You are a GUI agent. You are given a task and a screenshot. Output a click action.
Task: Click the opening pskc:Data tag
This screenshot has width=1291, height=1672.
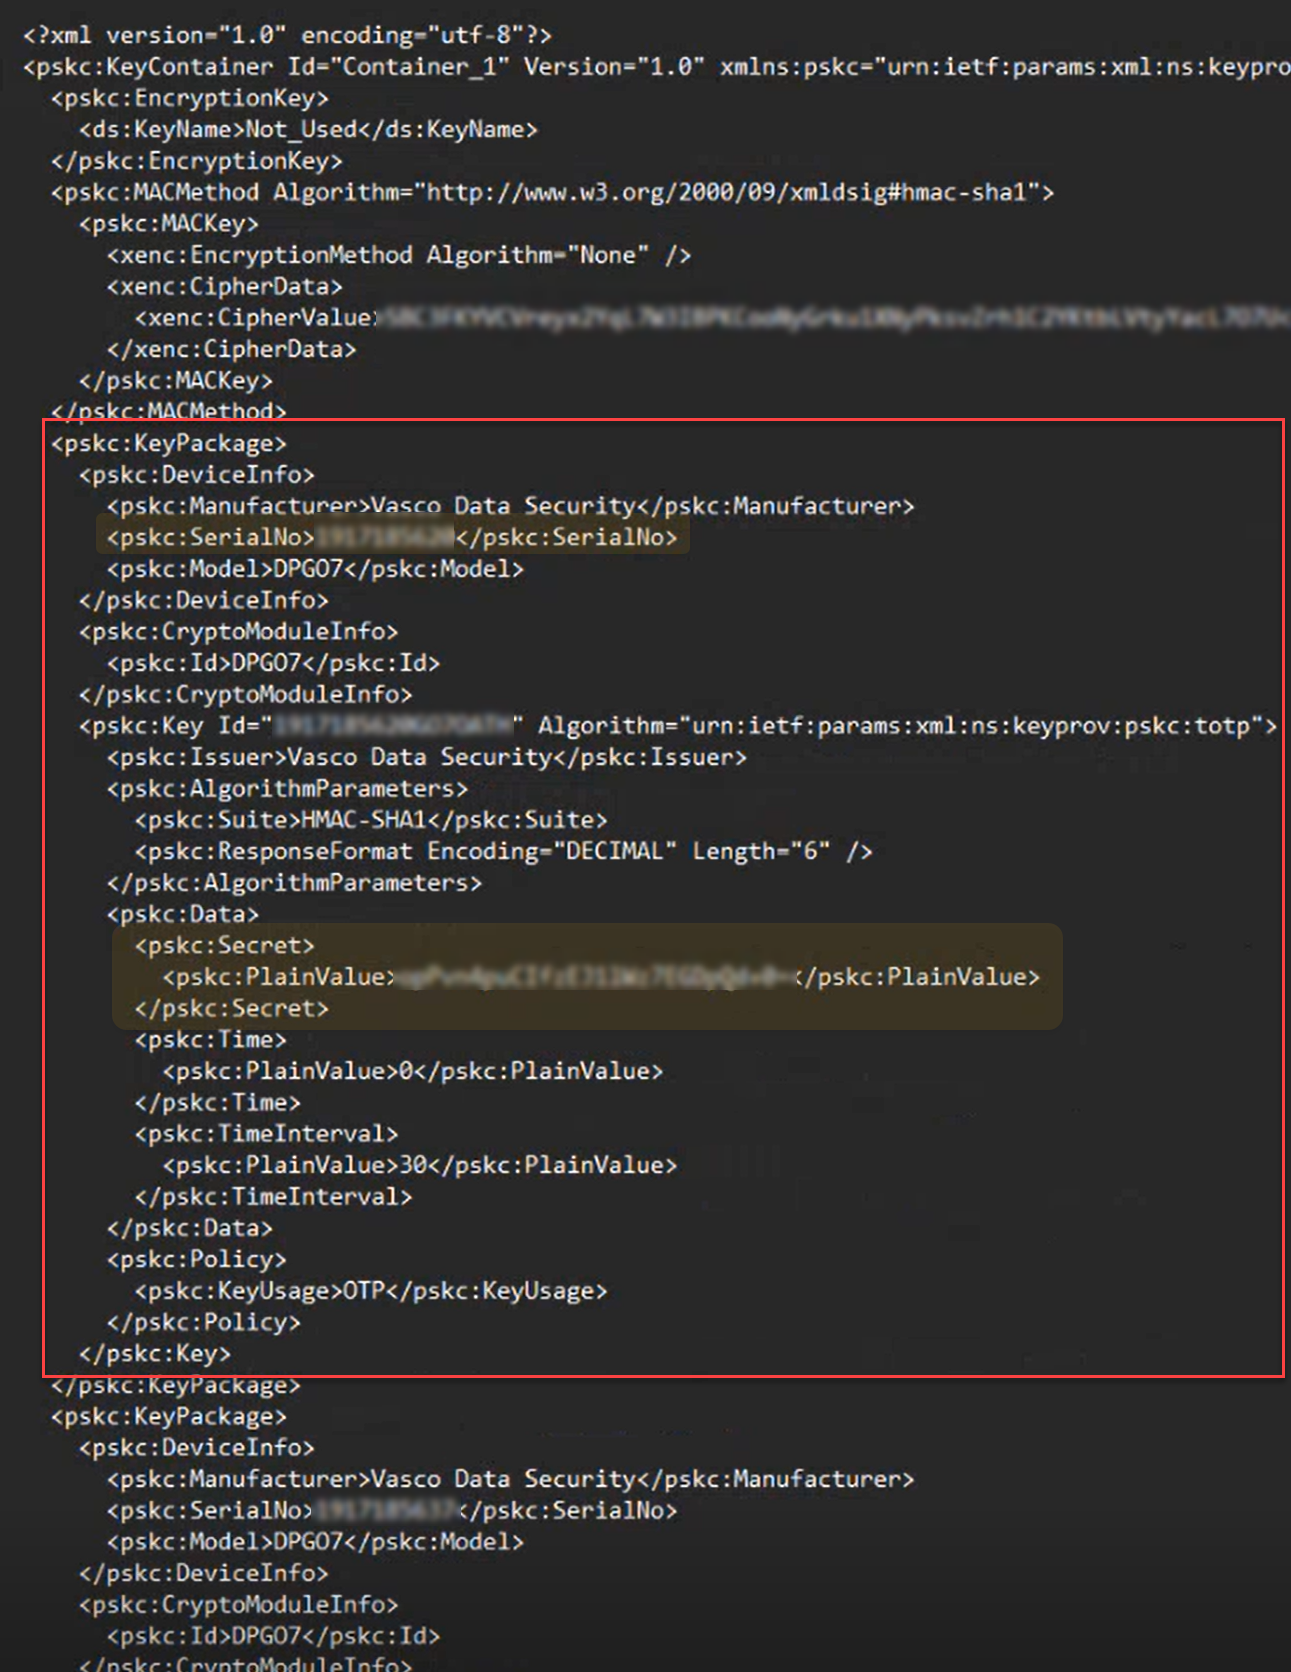[x=183, y=914]
